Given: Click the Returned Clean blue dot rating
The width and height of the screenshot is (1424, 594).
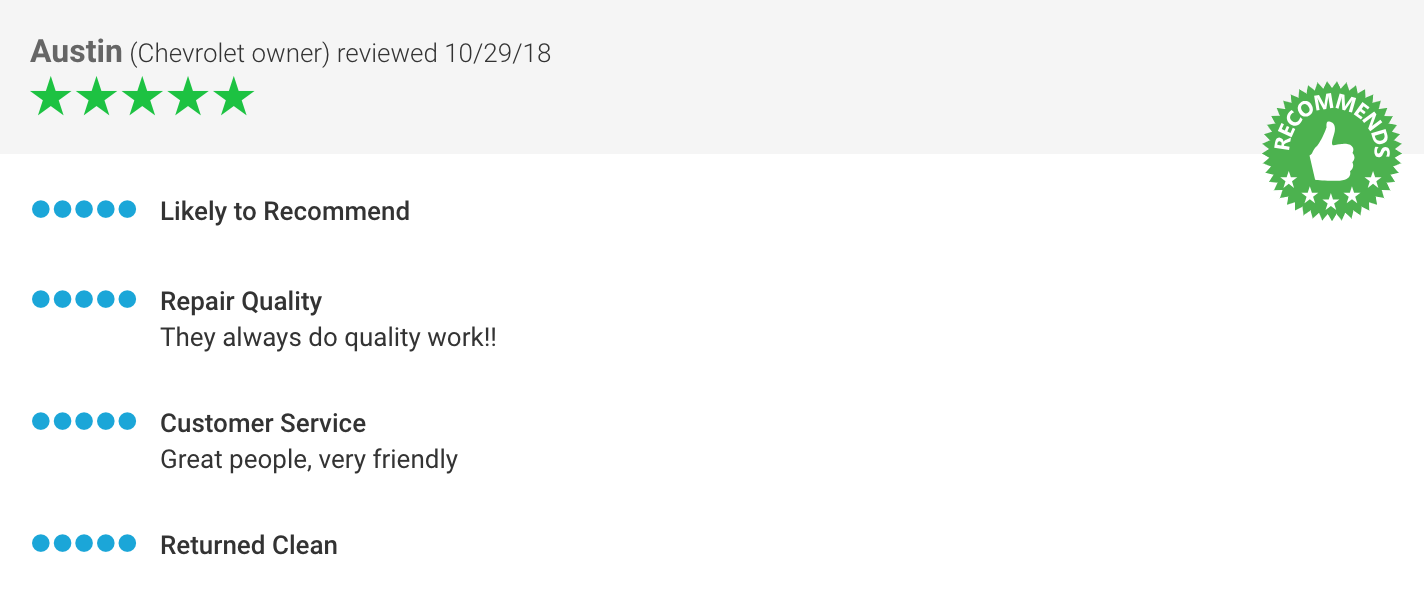Looking at the screenshot, I should 84,544.
